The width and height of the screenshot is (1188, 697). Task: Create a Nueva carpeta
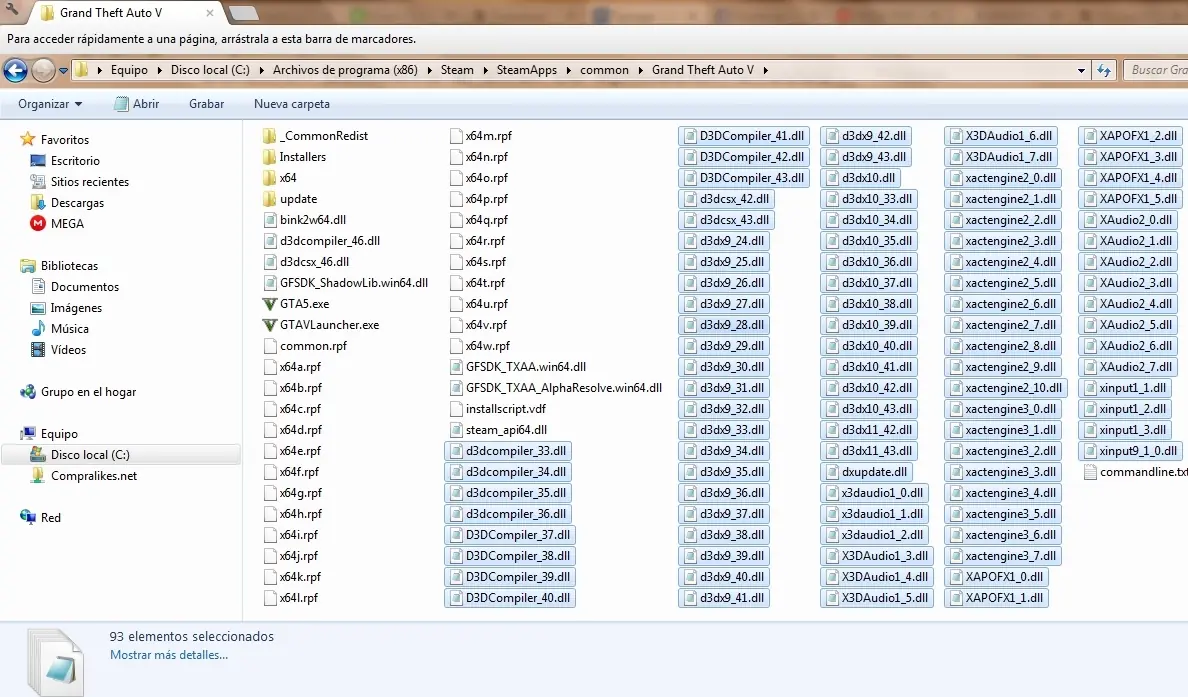tap(292, 104)
